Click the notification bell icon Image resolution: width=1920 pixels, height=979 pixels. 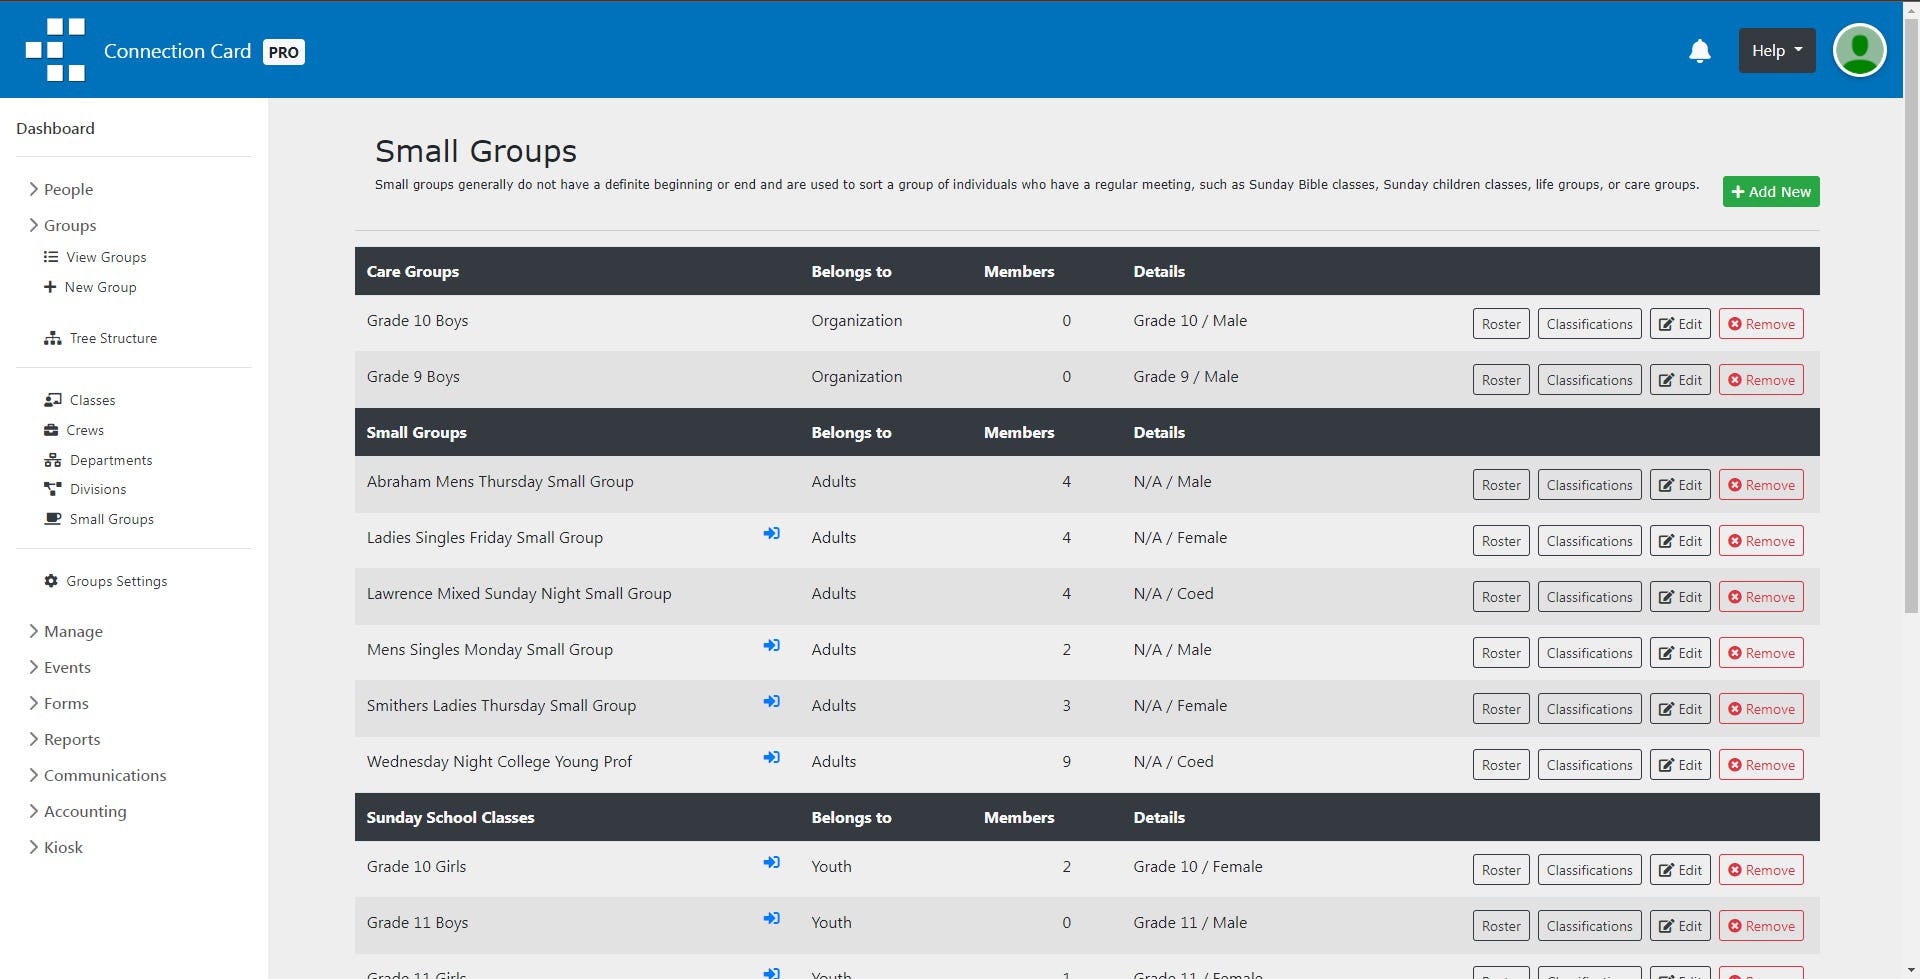point(1699,51)
